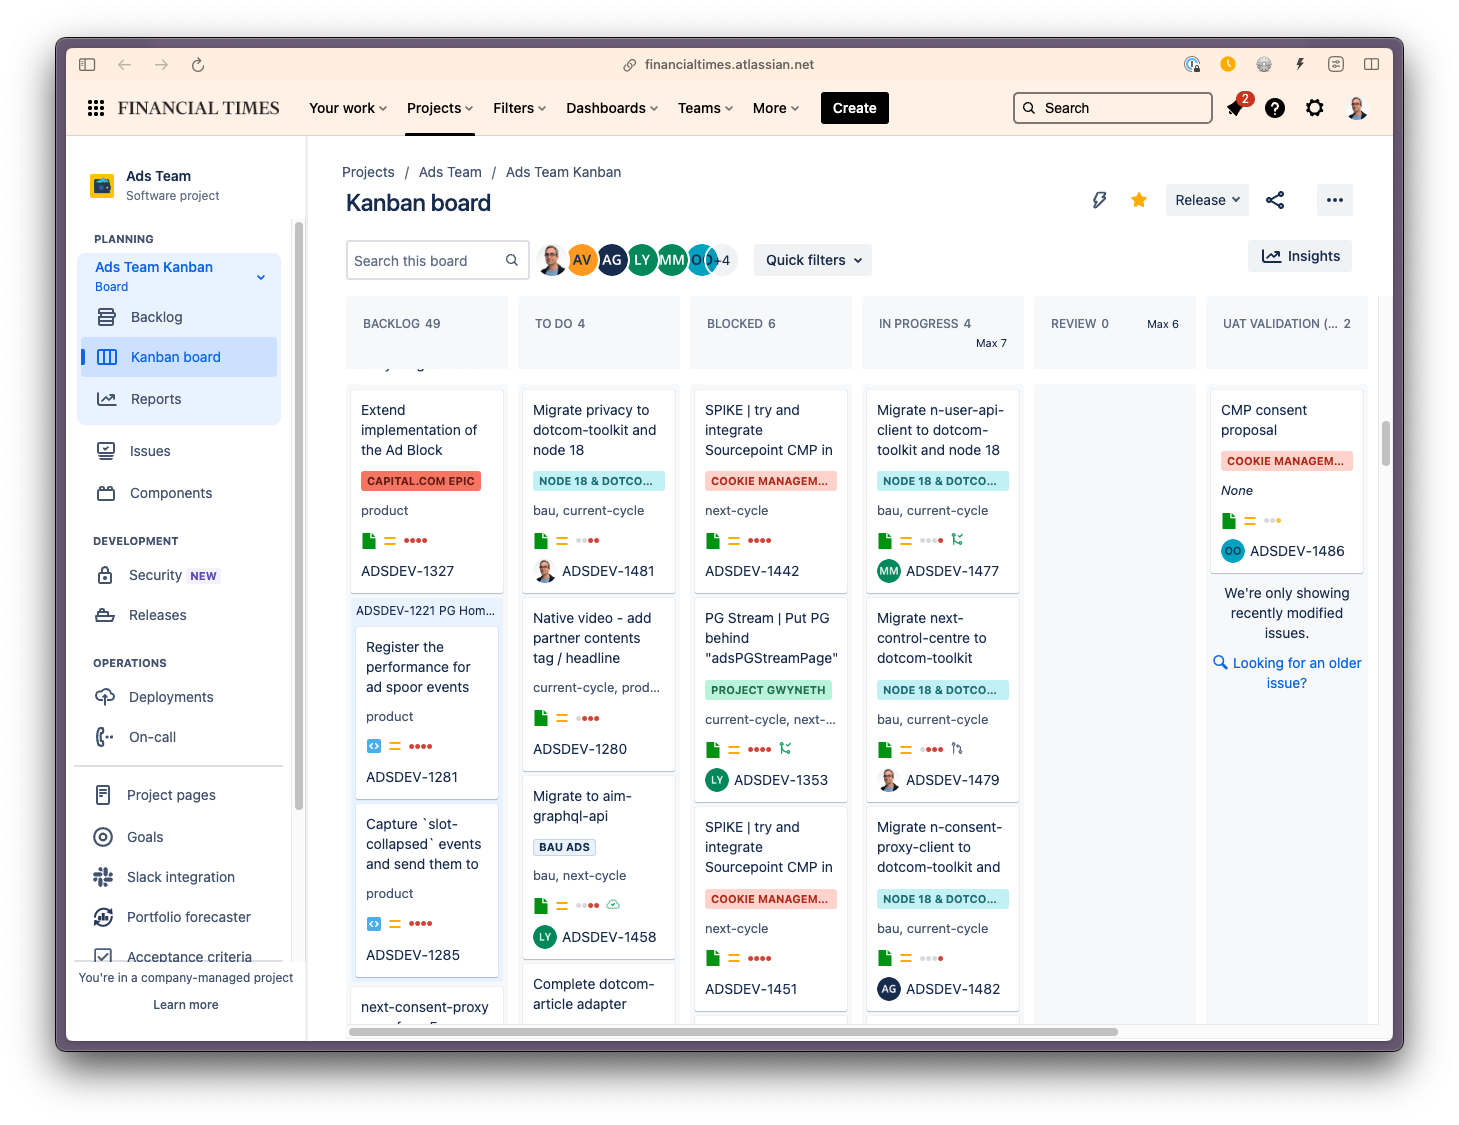Screen dimensions: 1459x1125
Task: Open Deployments in the sidebar
Action: coord(179,697)
